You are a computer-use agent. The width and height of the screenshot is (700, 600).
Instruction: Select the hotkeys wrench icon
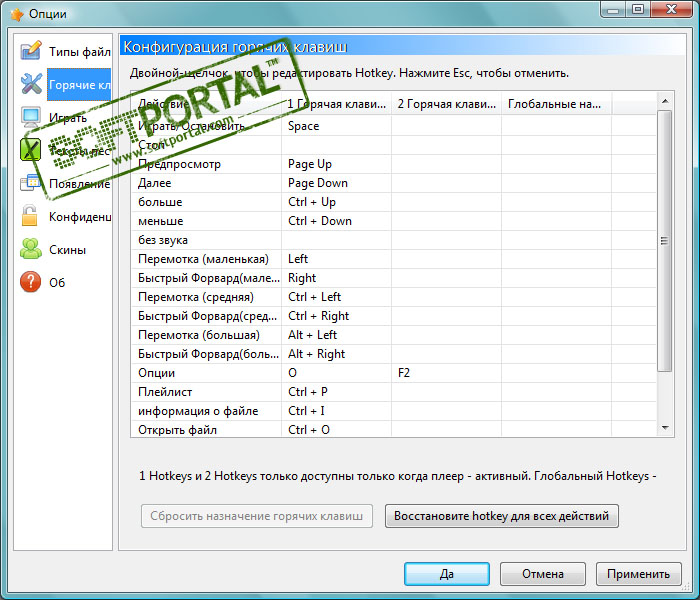click(x=31, y=84)
